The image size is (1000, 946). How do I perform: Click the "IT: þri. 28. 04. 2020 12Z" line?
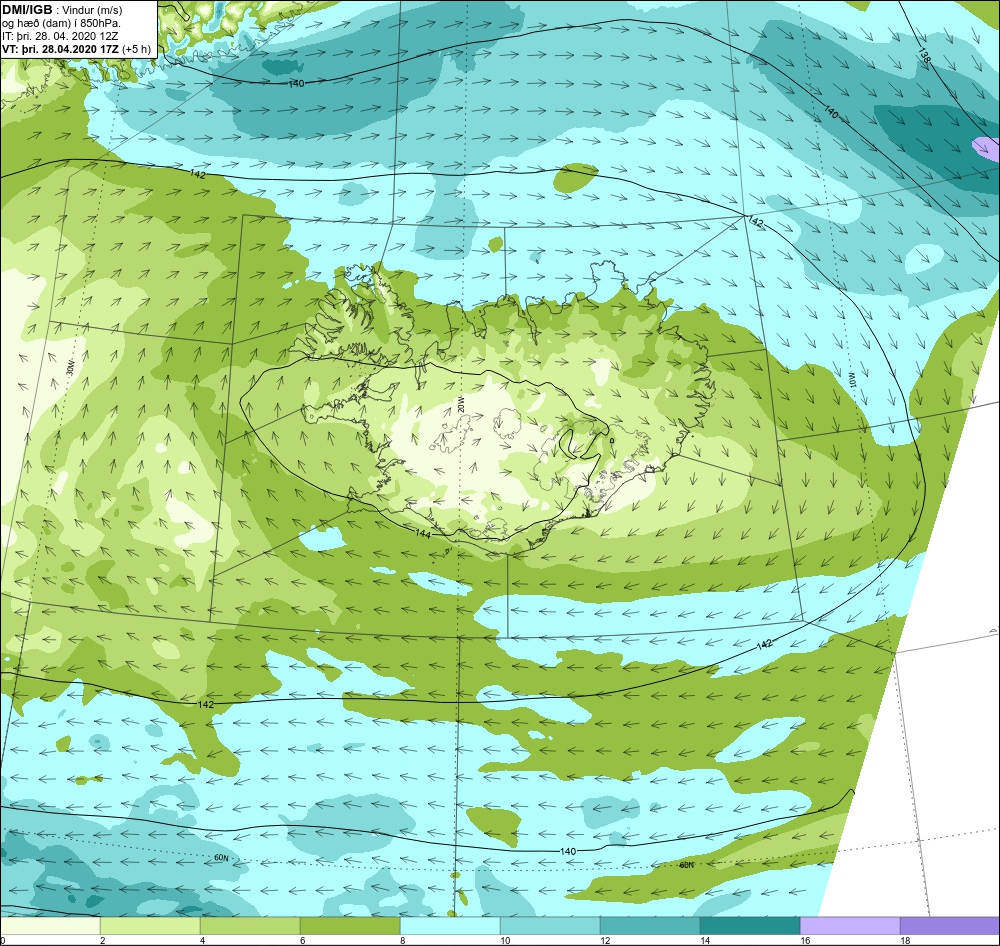click(x=60, y=36)
